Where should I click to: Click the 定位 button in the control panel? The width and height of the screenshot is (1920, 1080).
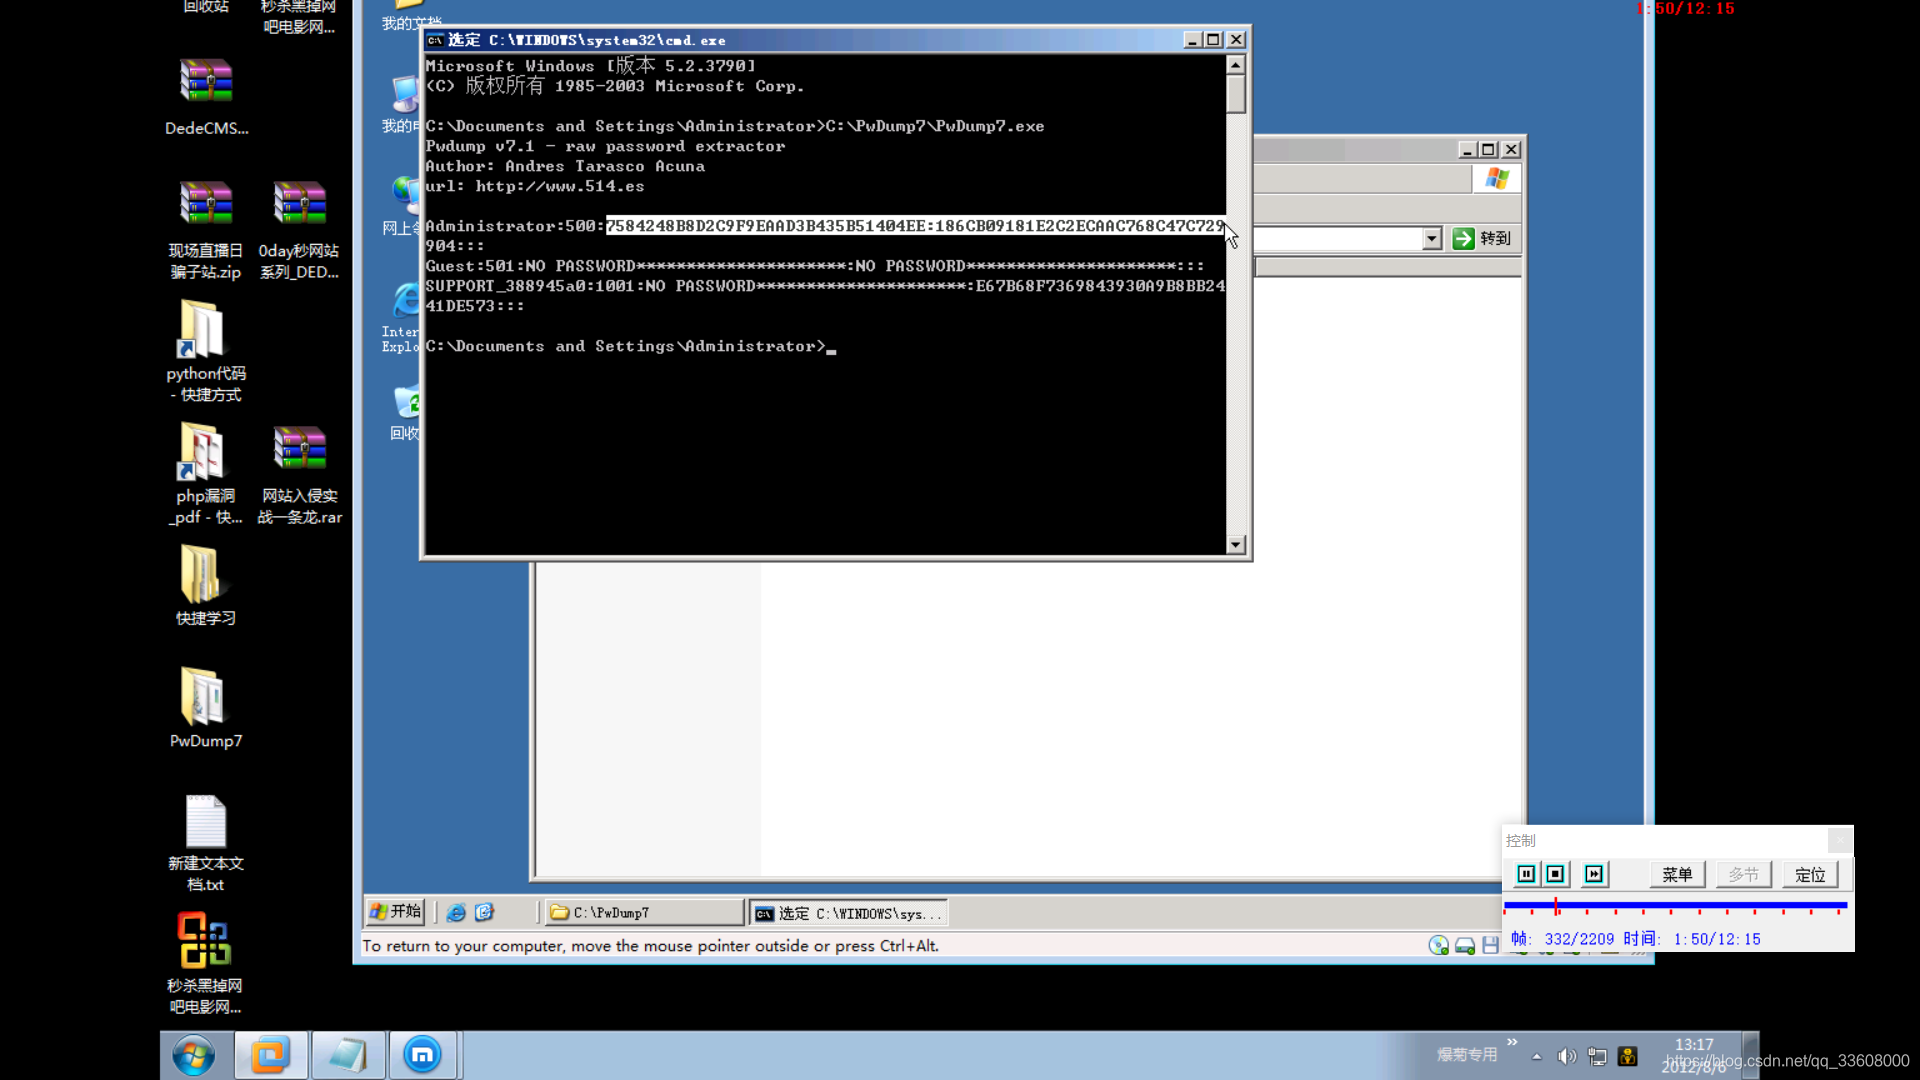click(x=1810, y=875)
